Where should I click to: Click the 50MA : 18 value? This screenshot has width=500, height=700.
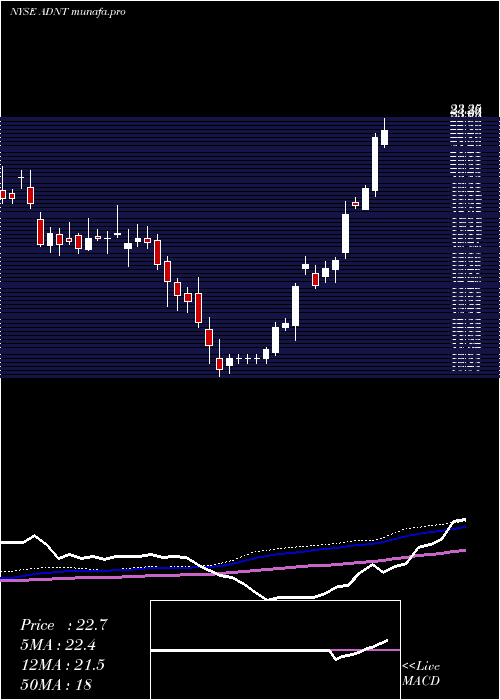(x=56, y=684)
